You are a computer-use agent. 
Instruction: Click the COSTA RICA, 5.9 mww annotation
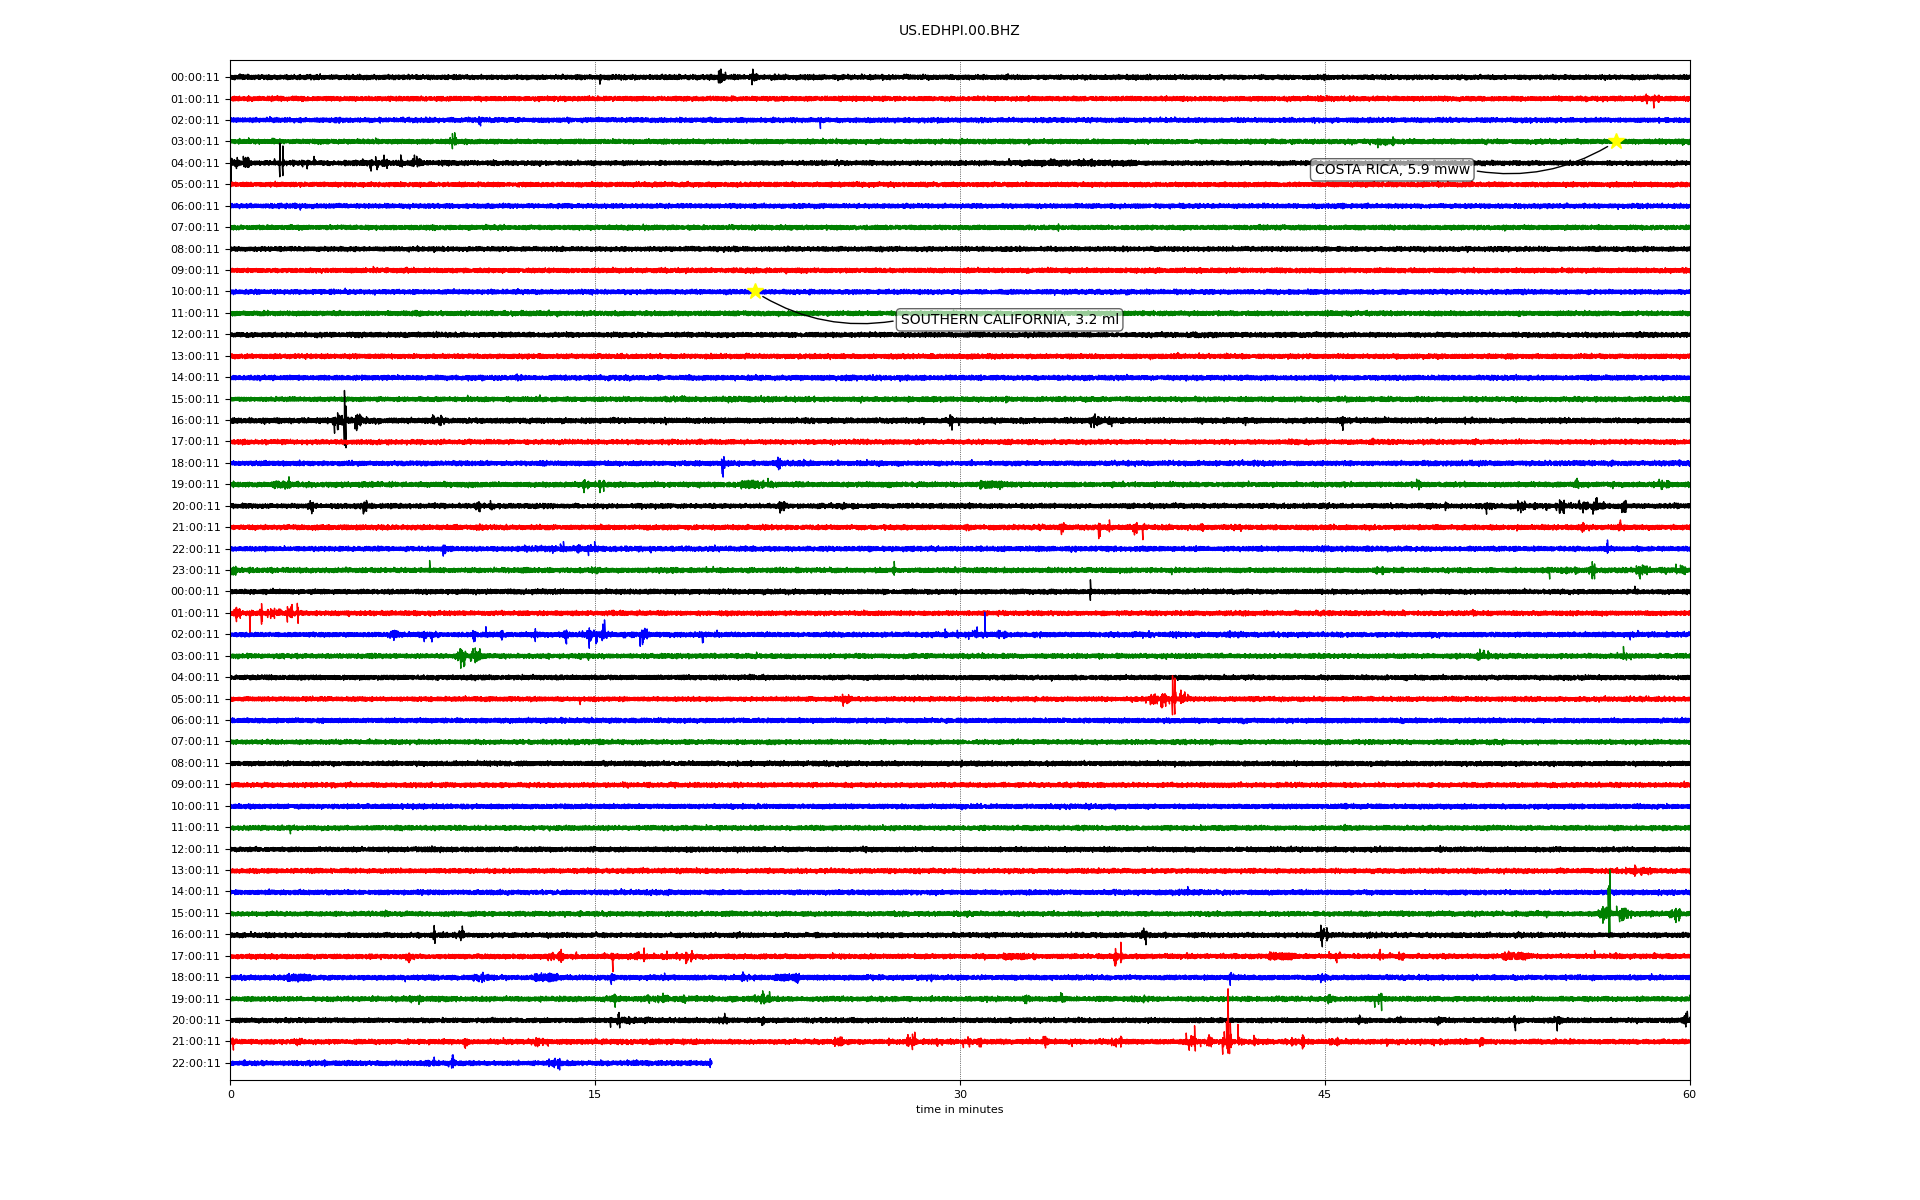click(1391, 170)
